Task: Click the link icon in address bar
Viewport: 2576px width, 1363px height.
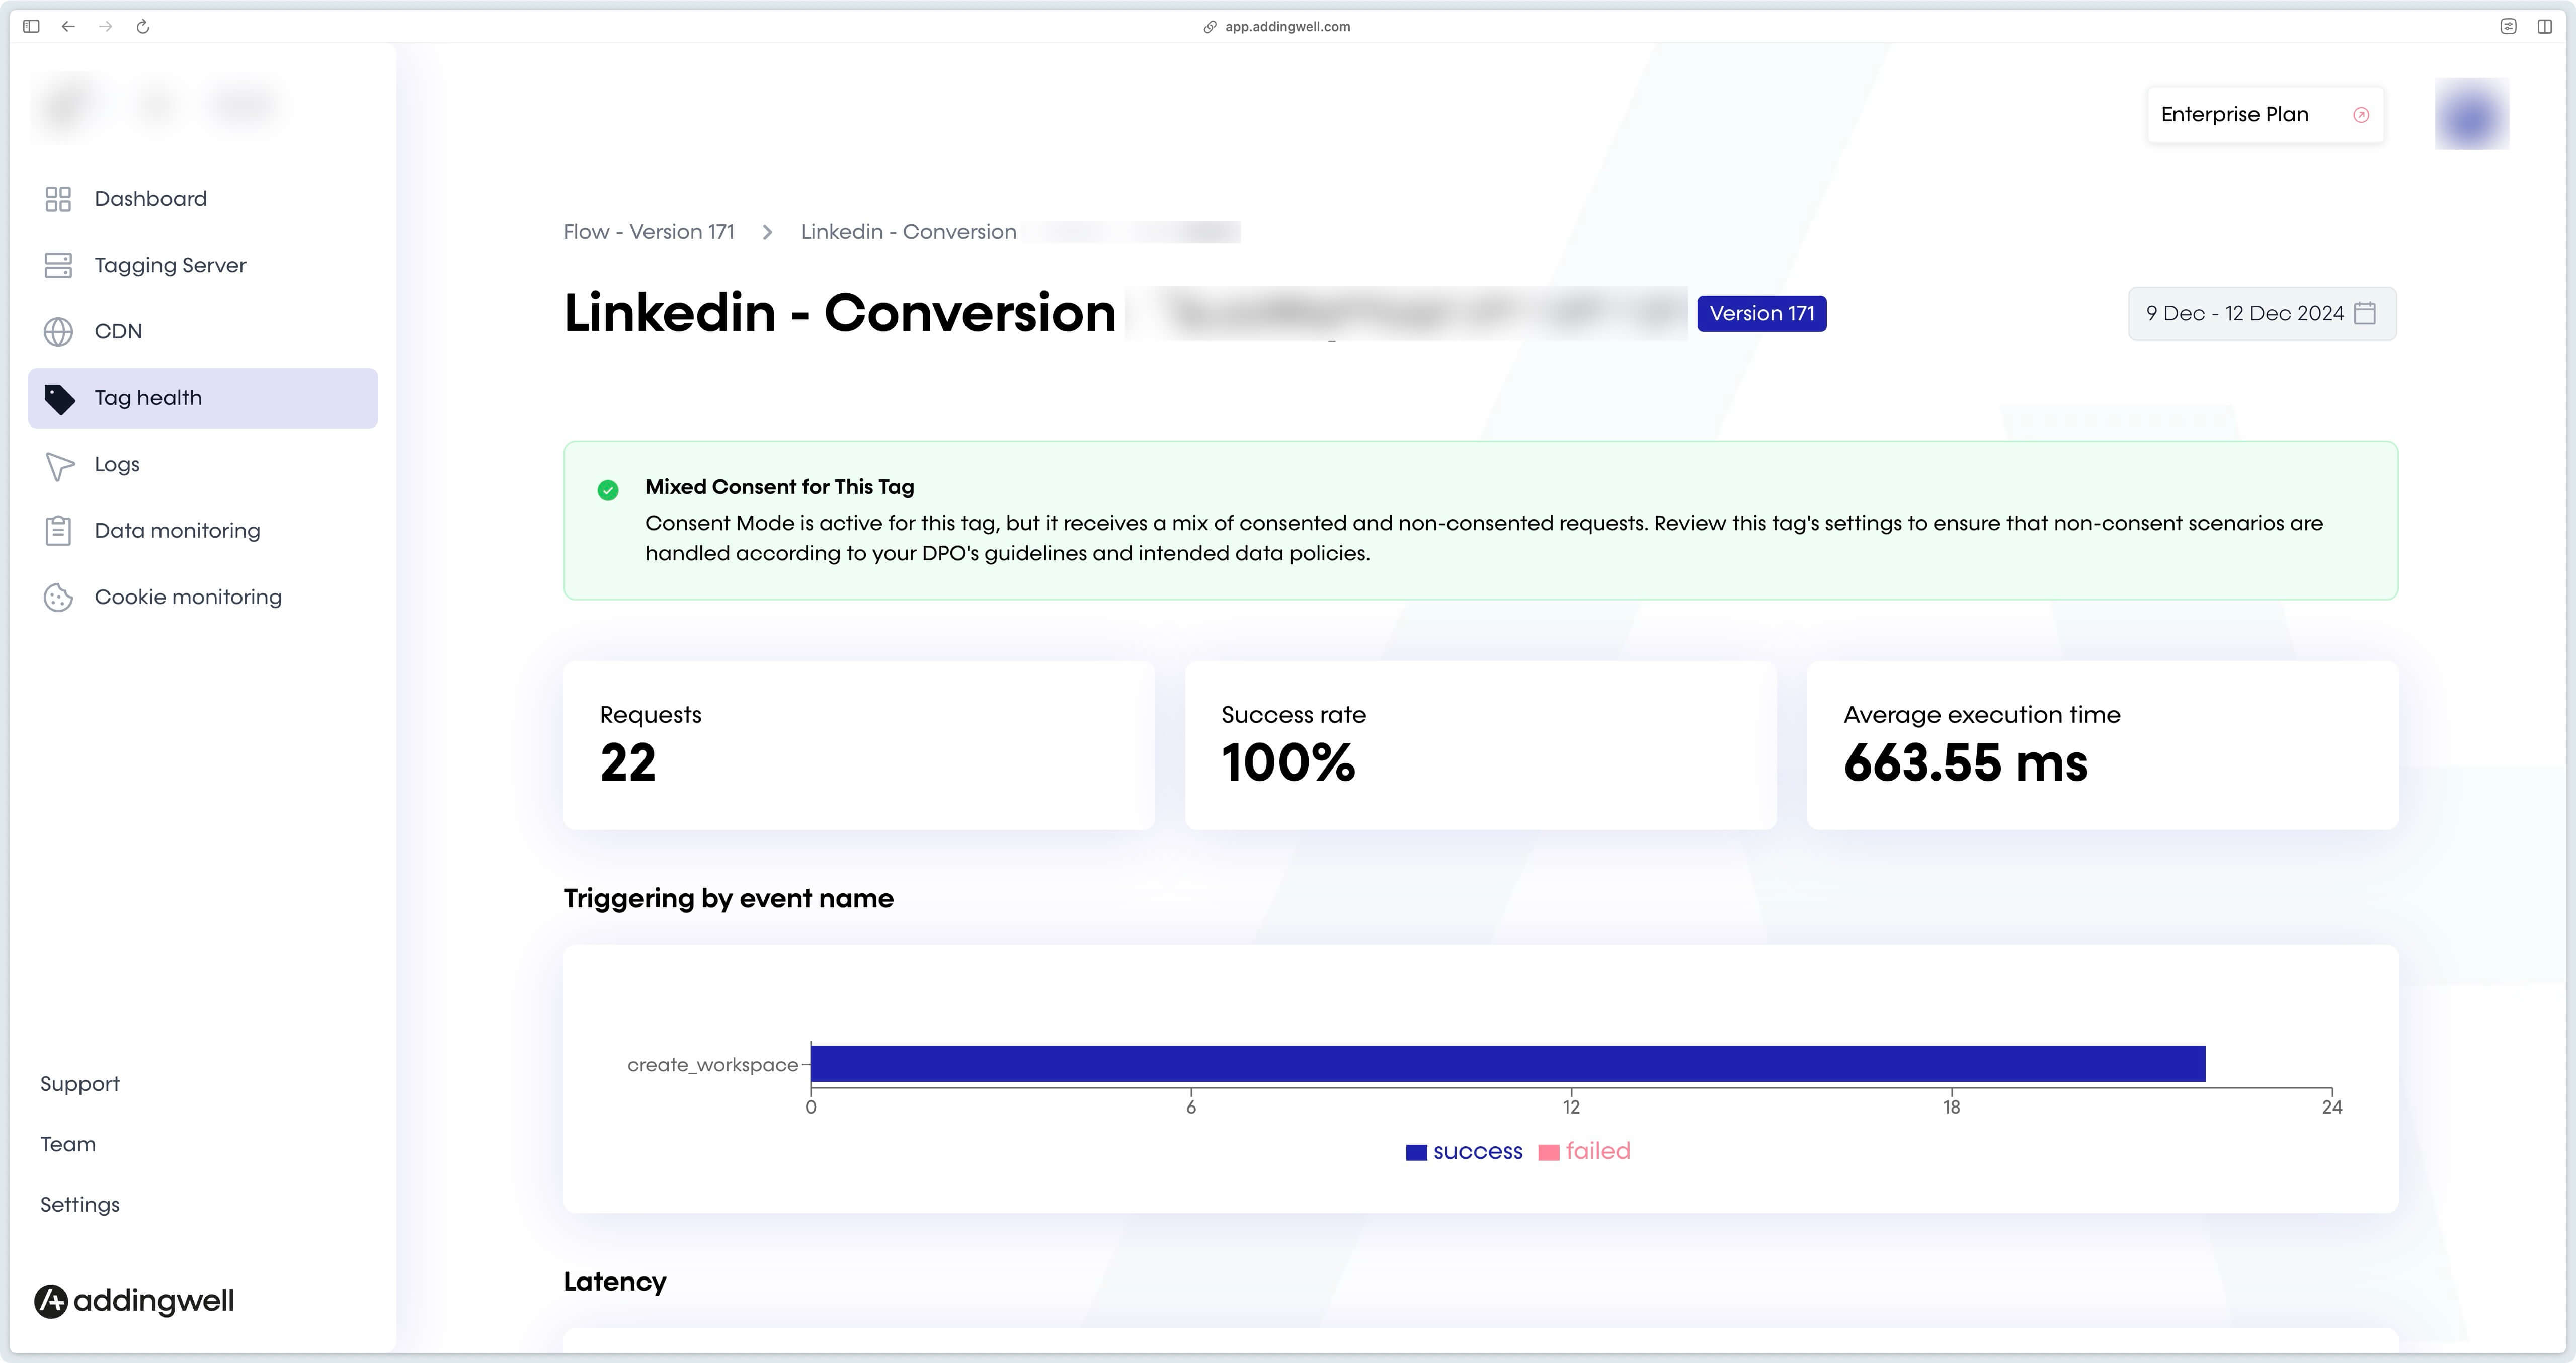Action: pos(1210,27)
